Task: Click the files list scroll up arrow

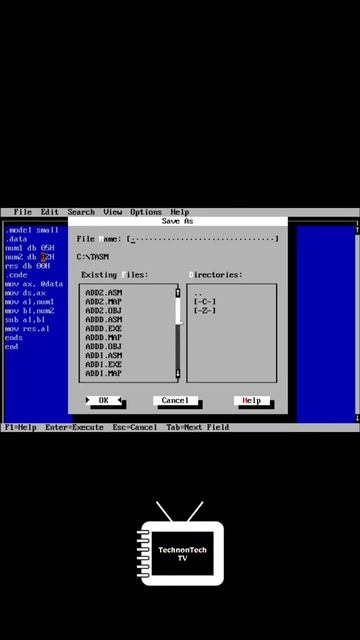Action: coord(178,292)
